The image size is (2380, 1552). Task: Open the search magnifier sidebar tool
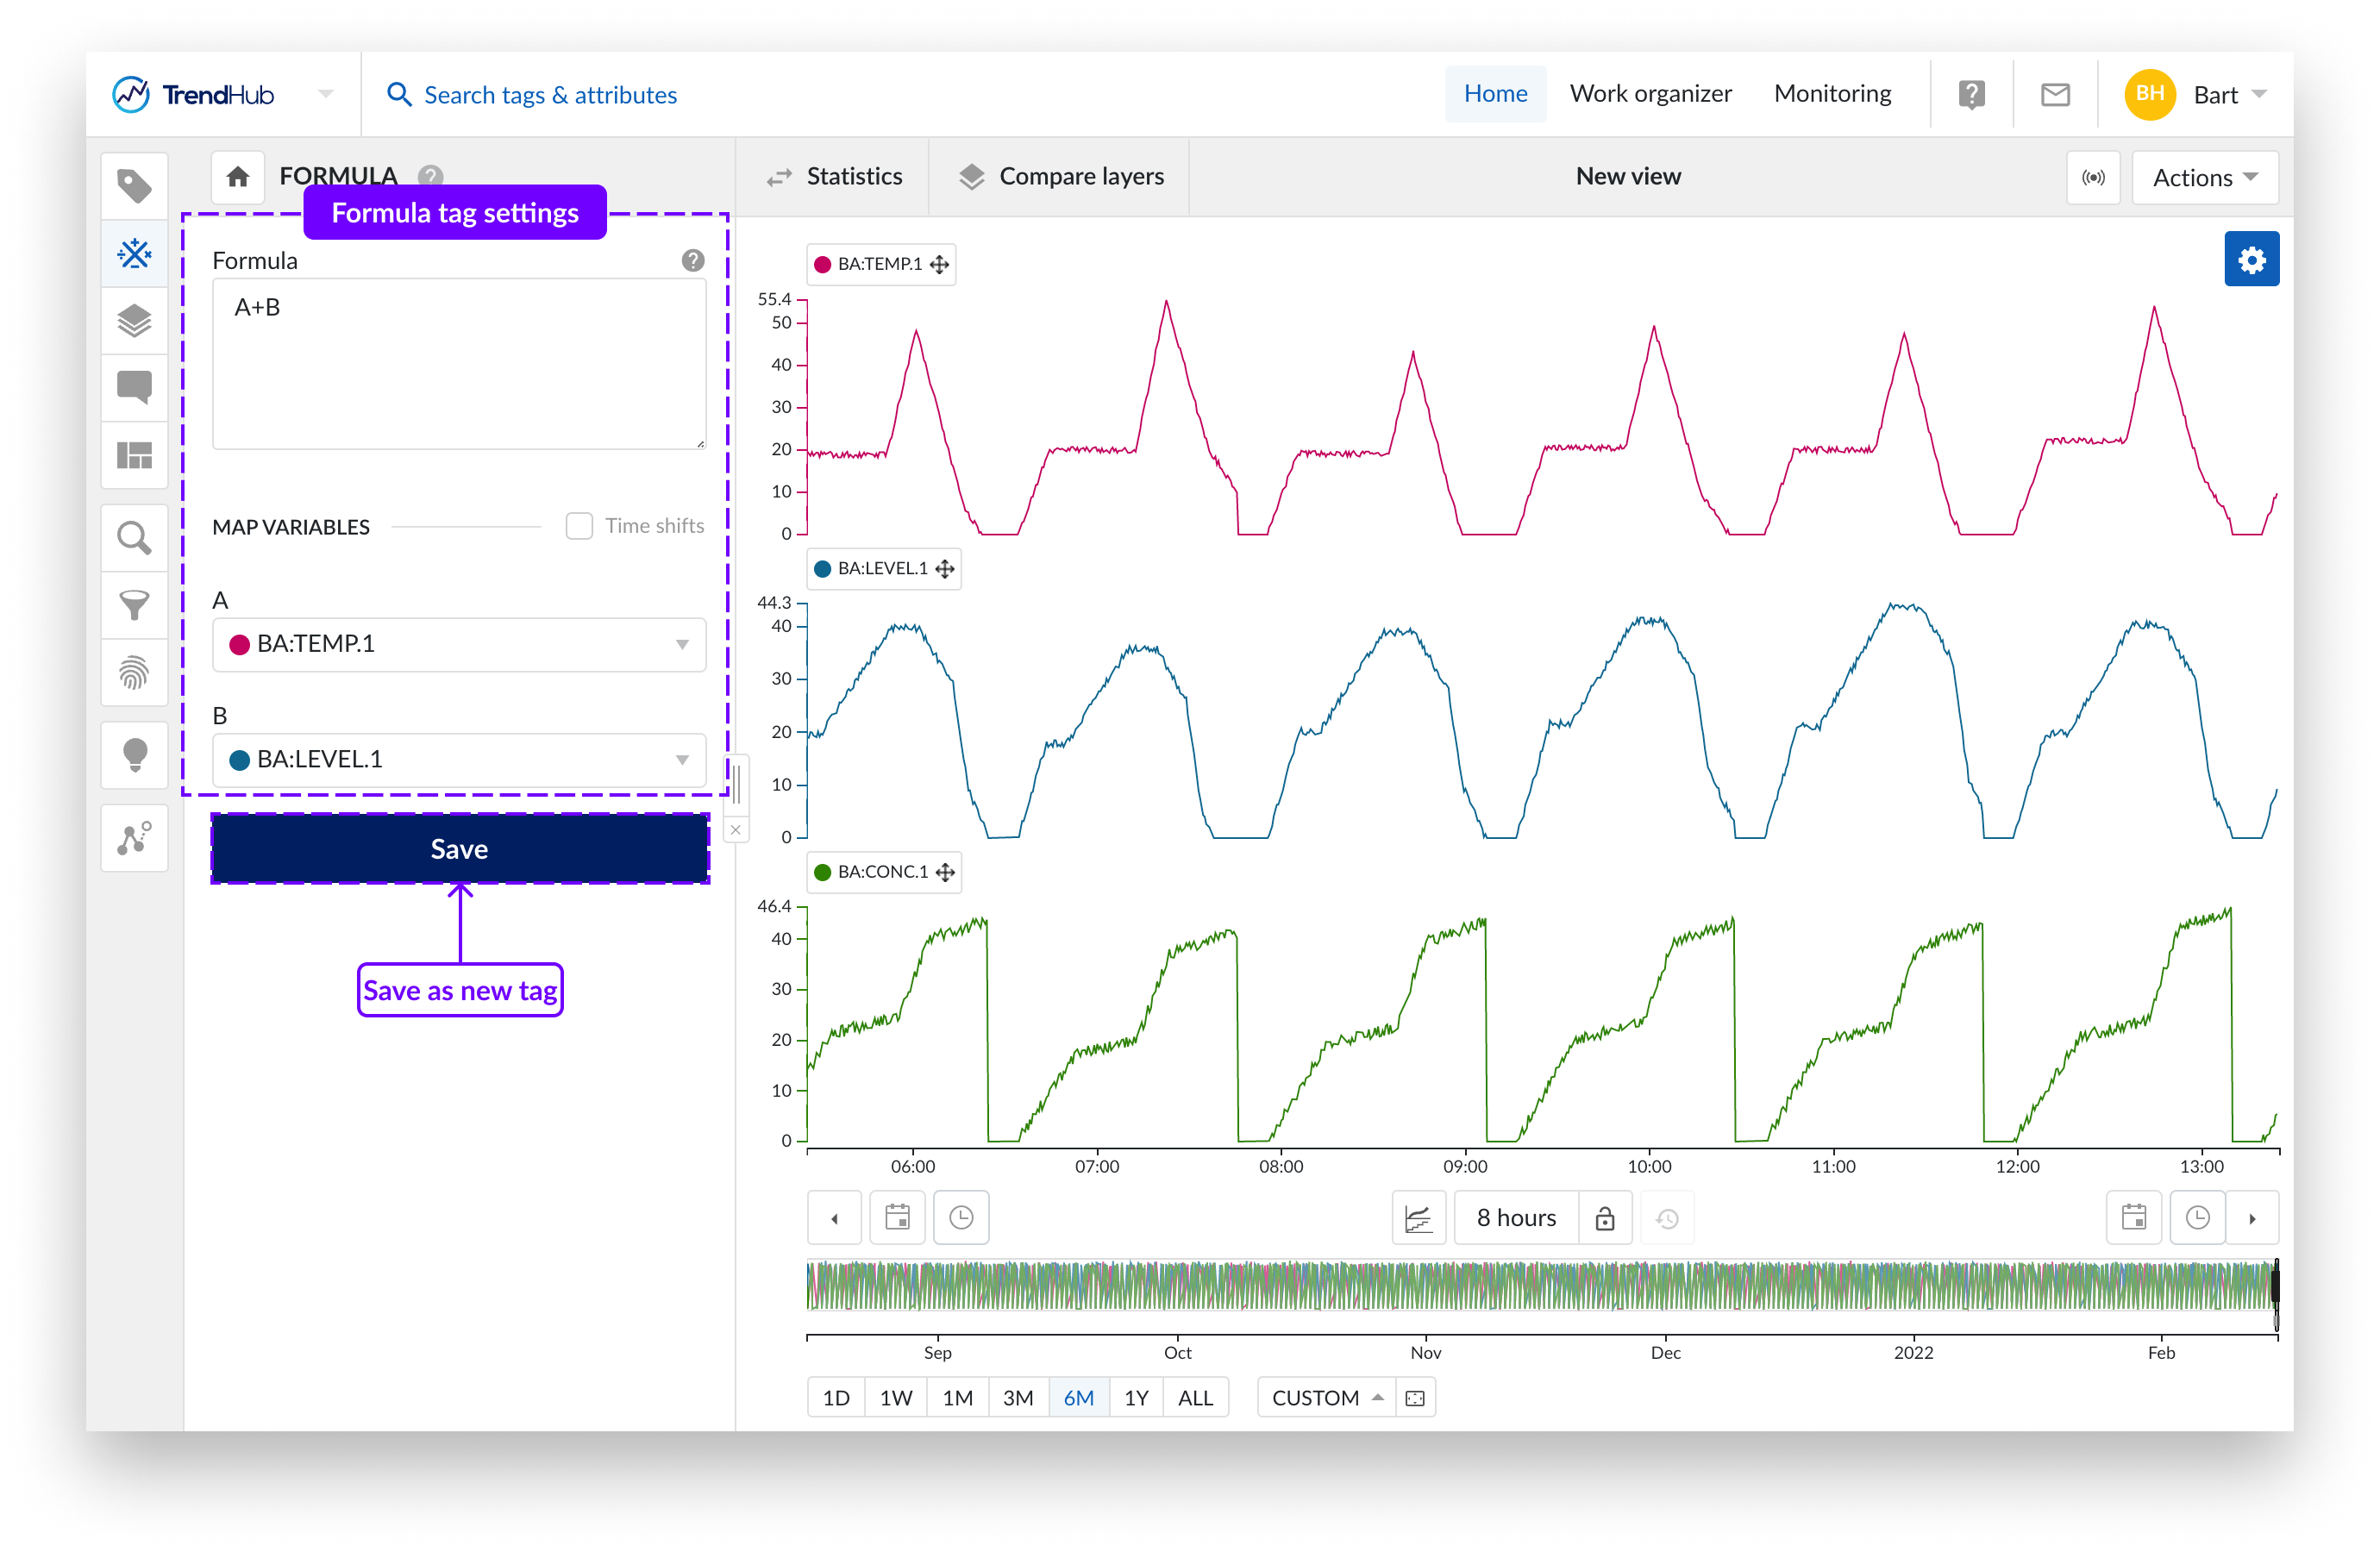click(x=134, y=538)
